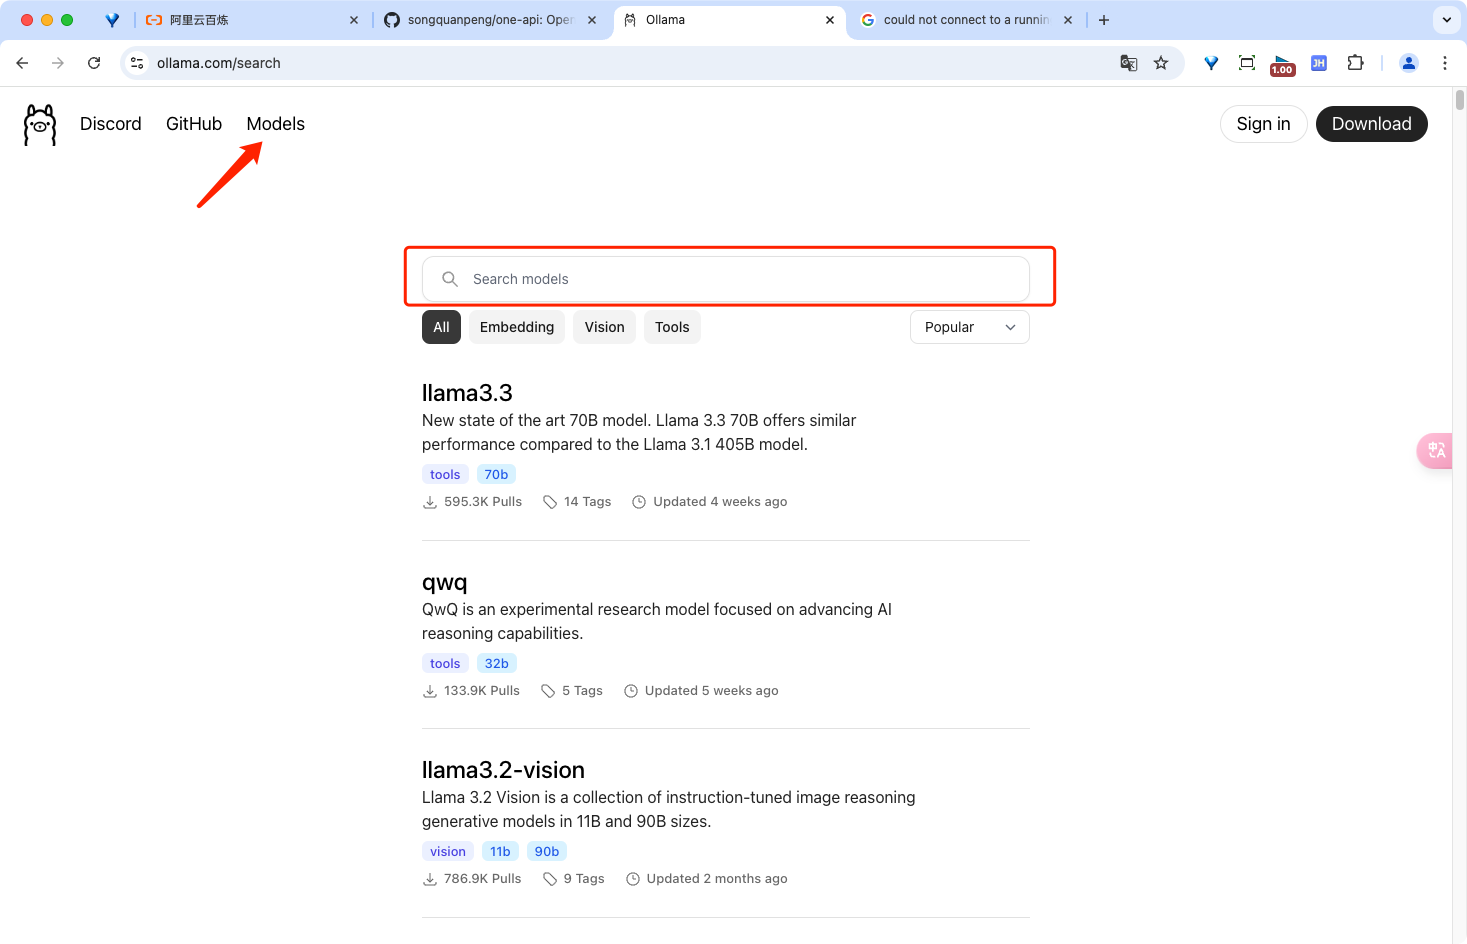The height and width of the screenshot is (944, 1467).
Task: Click 14 Tags text
Action: (x=587, y=502)
